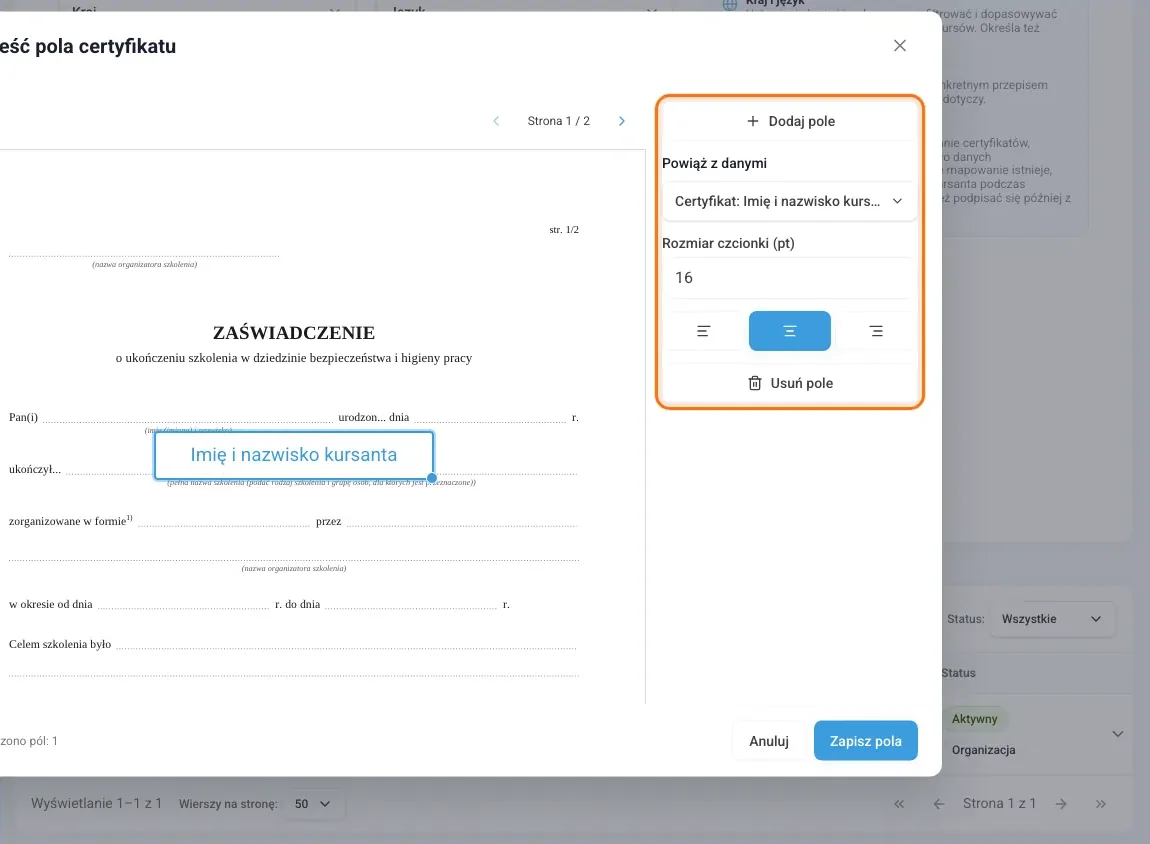Screen dimensions: 1150x844
Task: Jump to first page in background table
Action: 899,804
